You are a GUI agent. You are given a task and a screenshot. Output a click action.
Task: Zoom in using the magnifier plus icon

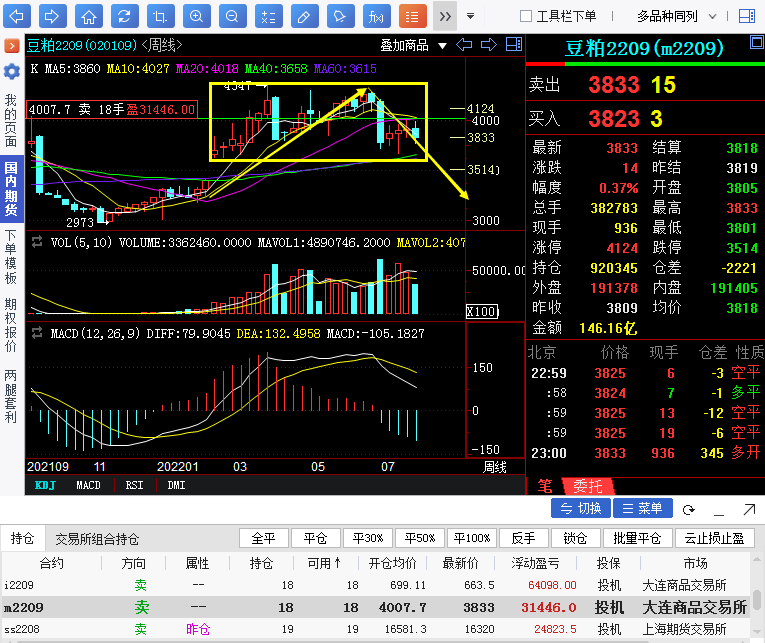click(196, 16)
